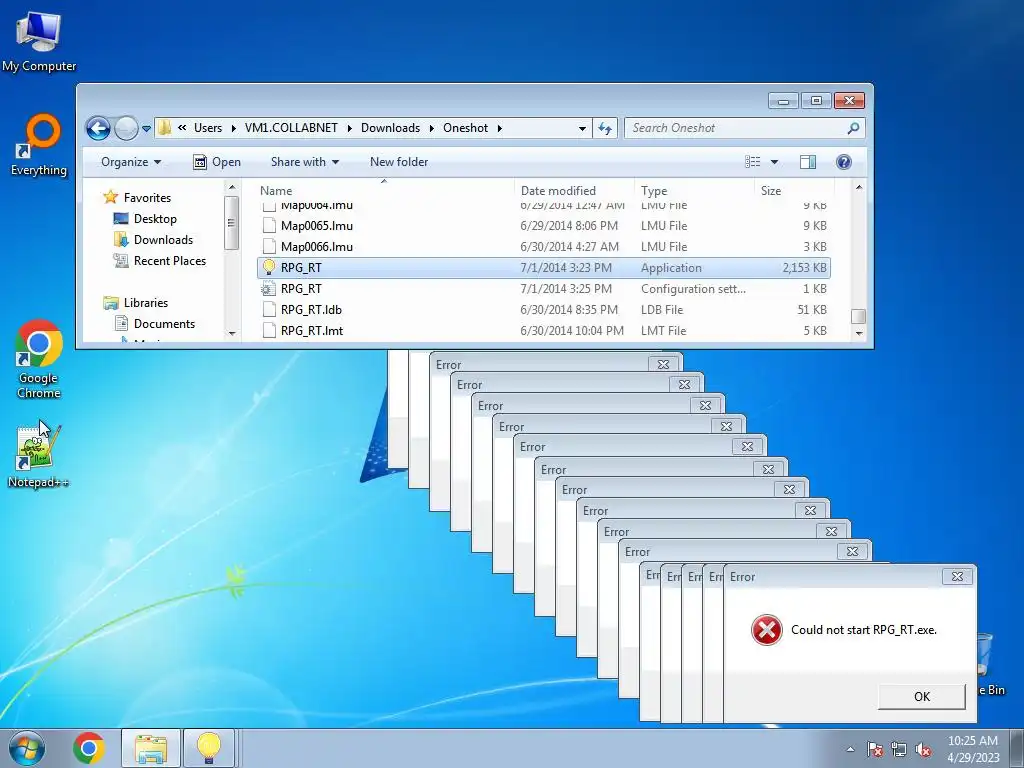Image resolution: width=1024 pixels, height=768 pixels.
Task: Select Oneshot in address breadcrumb
Action: click(x=466, y=128)
